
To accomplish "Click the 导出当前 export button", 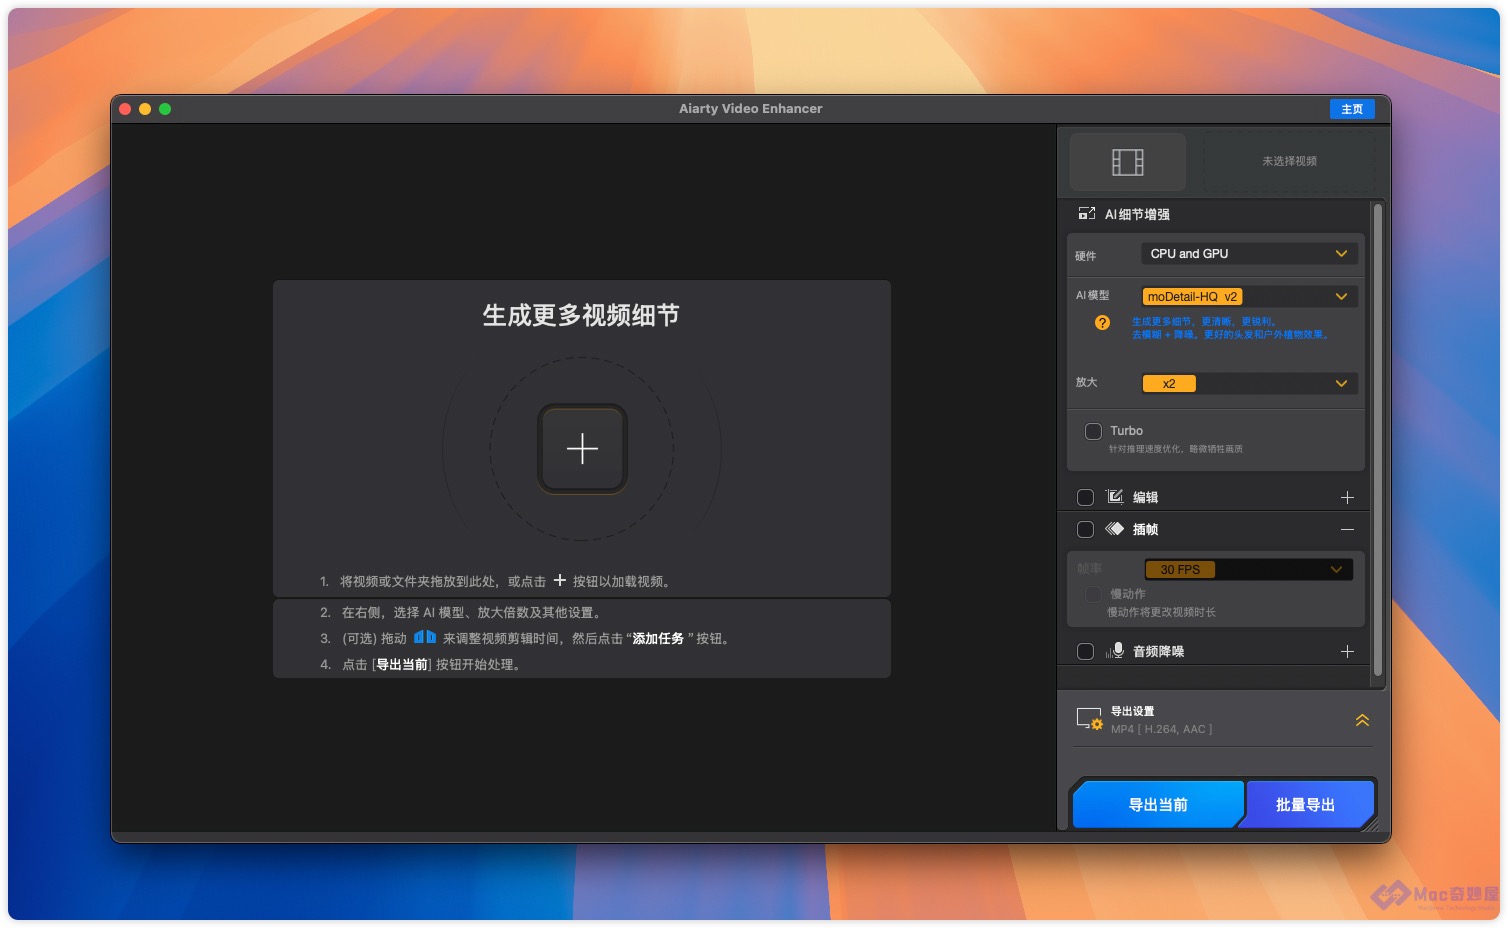I will [x=1158, y=805].
